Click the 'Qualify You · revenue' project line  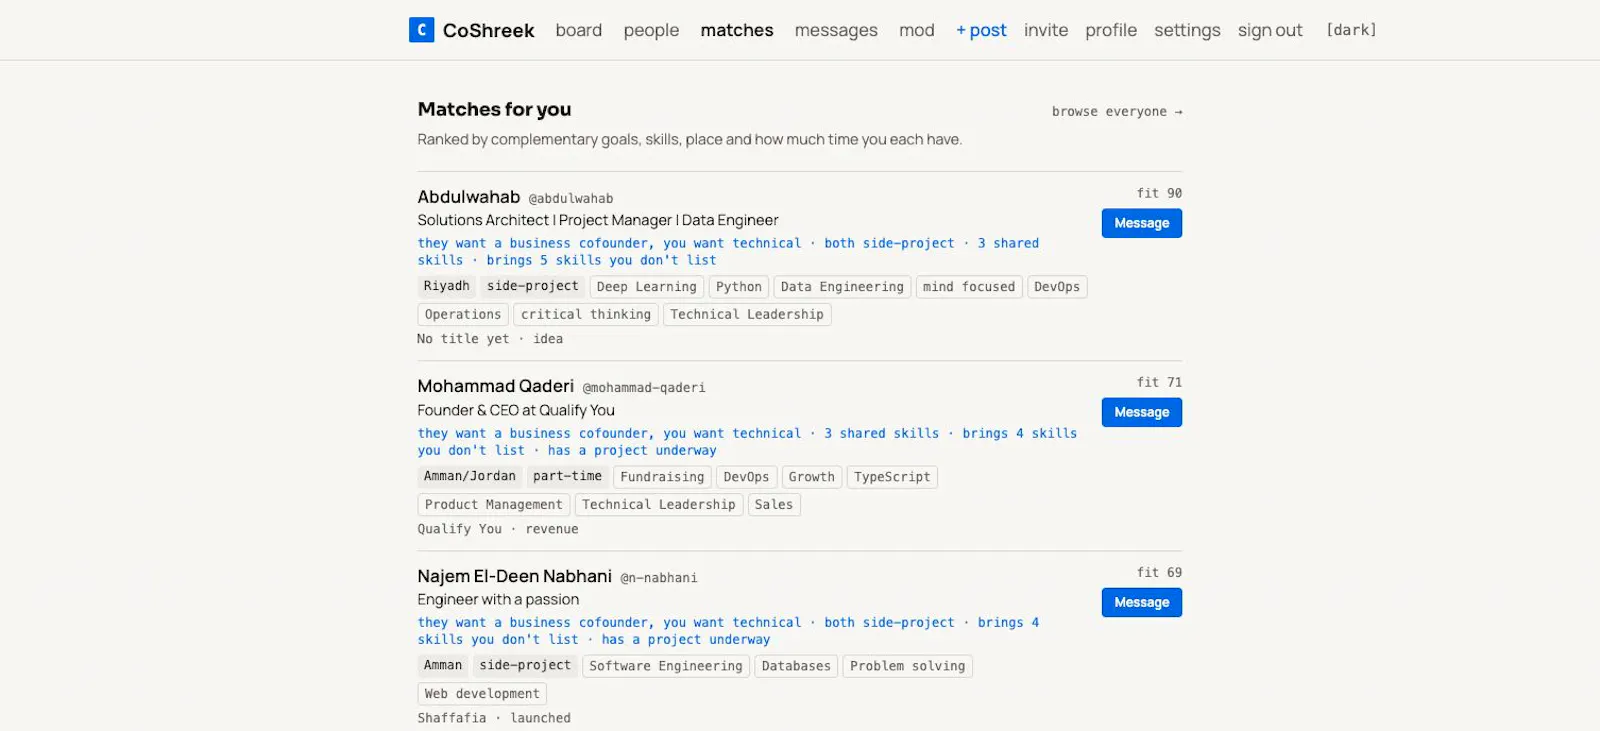[x=498, y=529]
